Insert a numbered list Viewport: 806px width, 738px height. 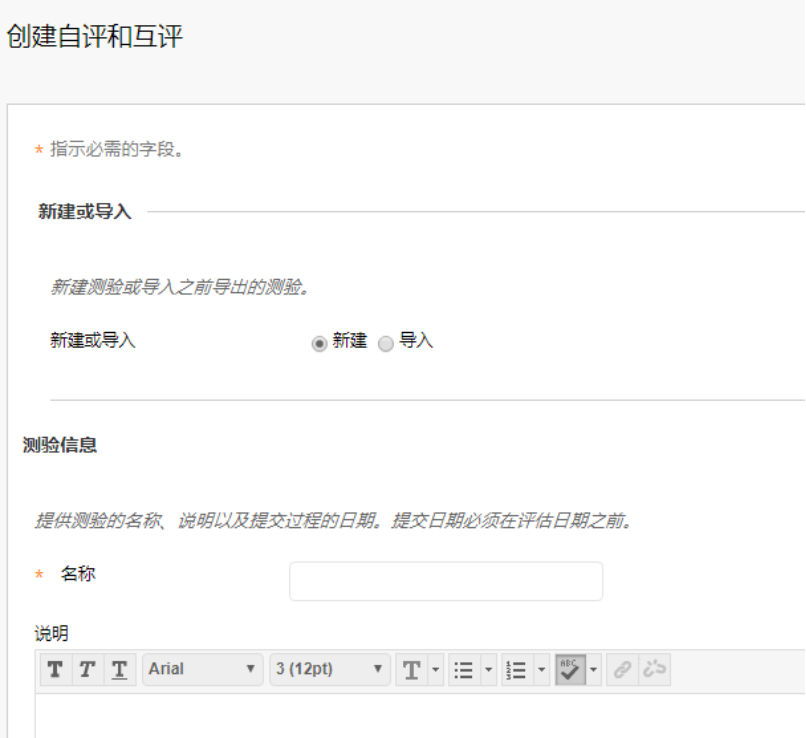click(516, 669)
